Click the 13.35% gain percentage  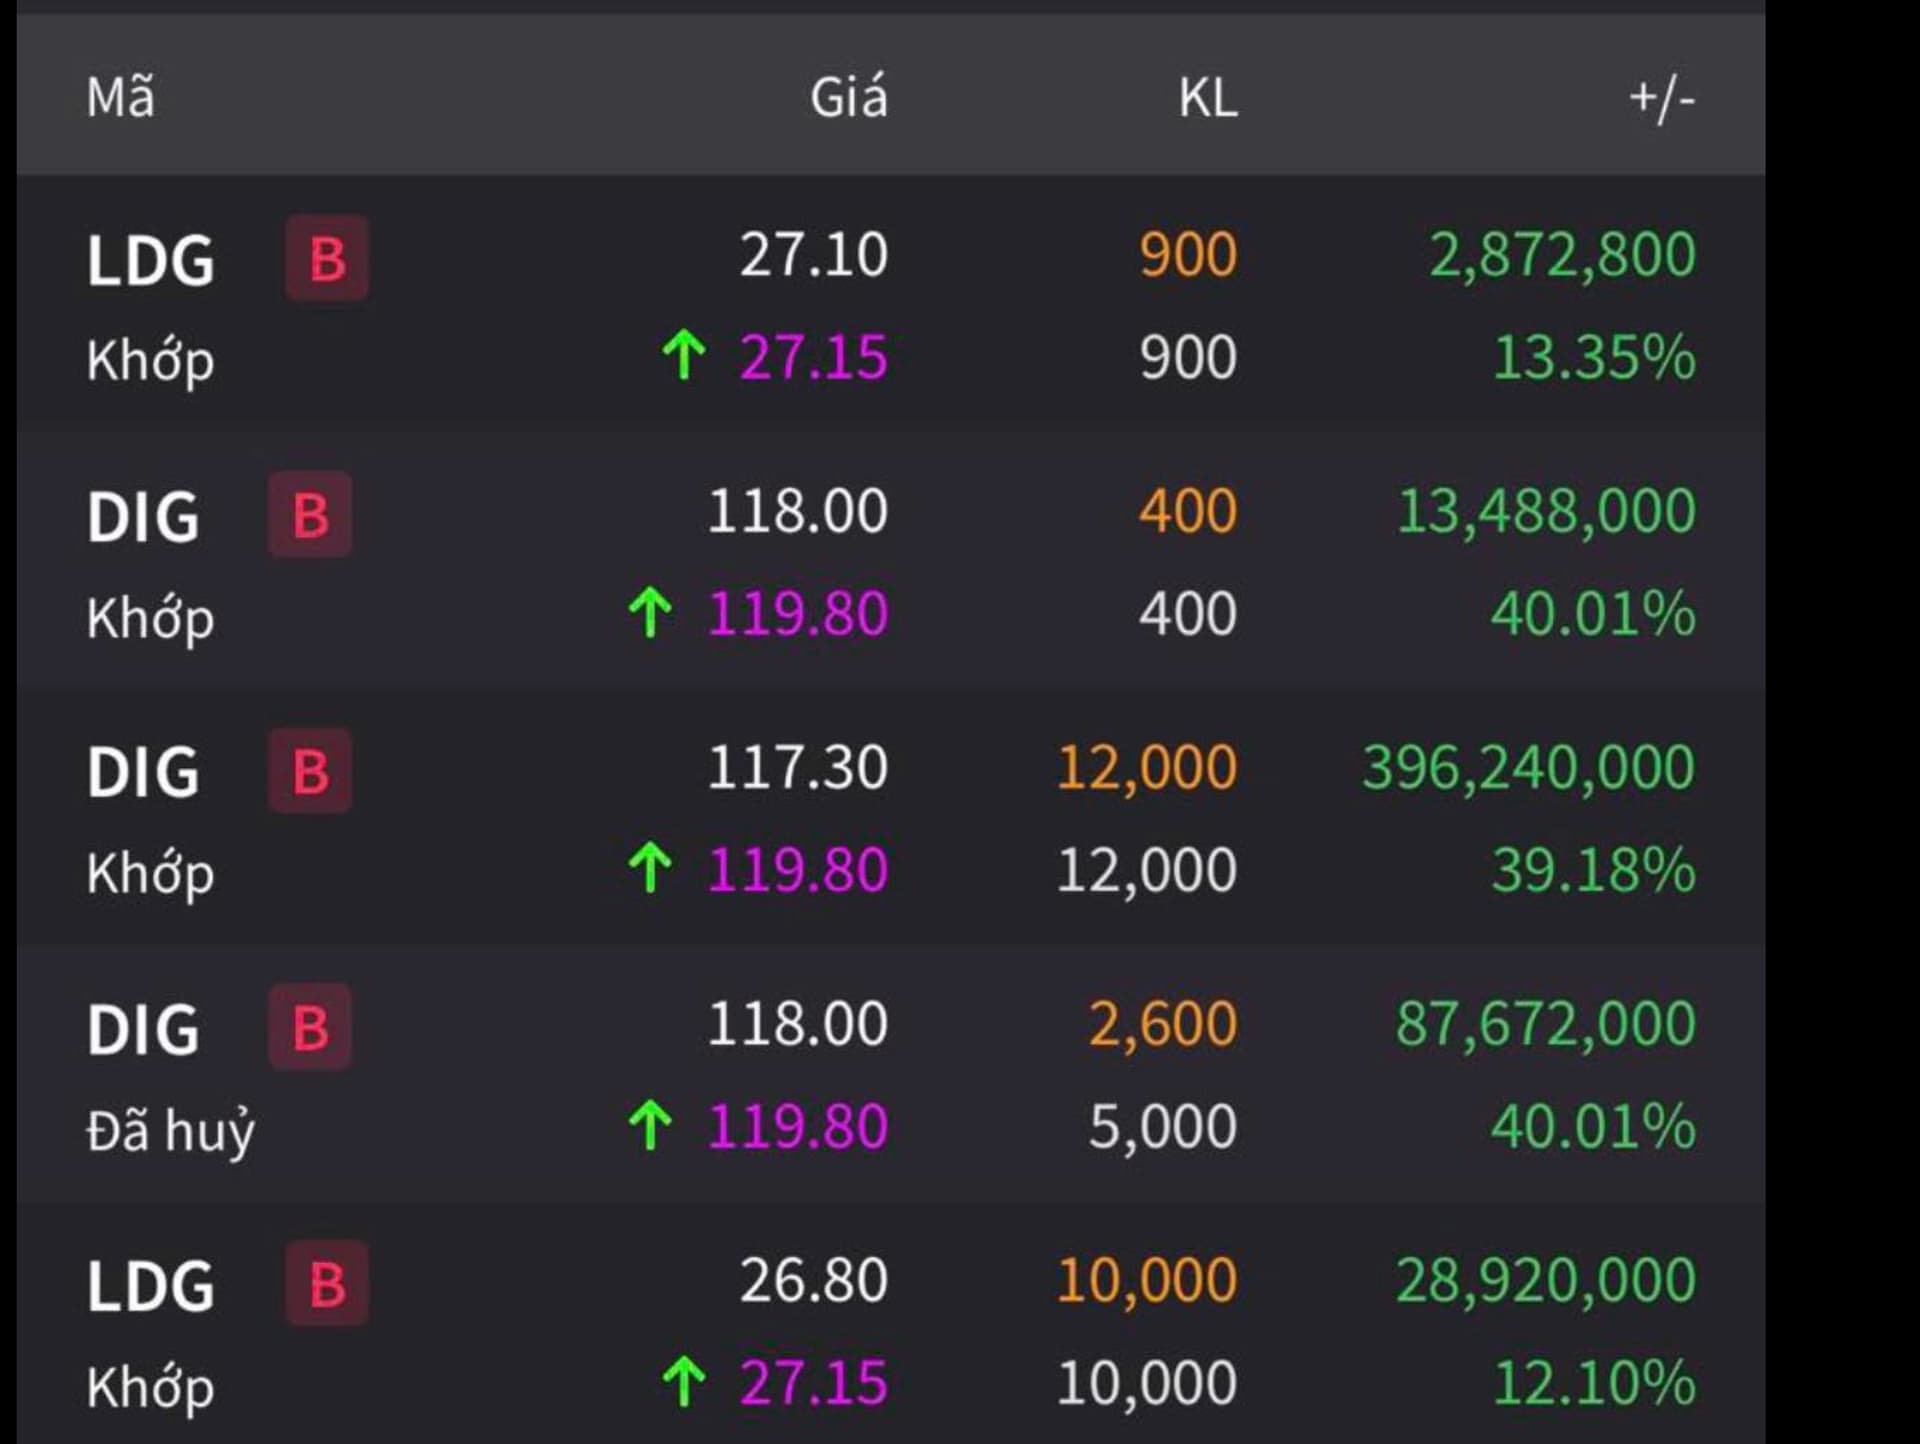point(1593,357)
